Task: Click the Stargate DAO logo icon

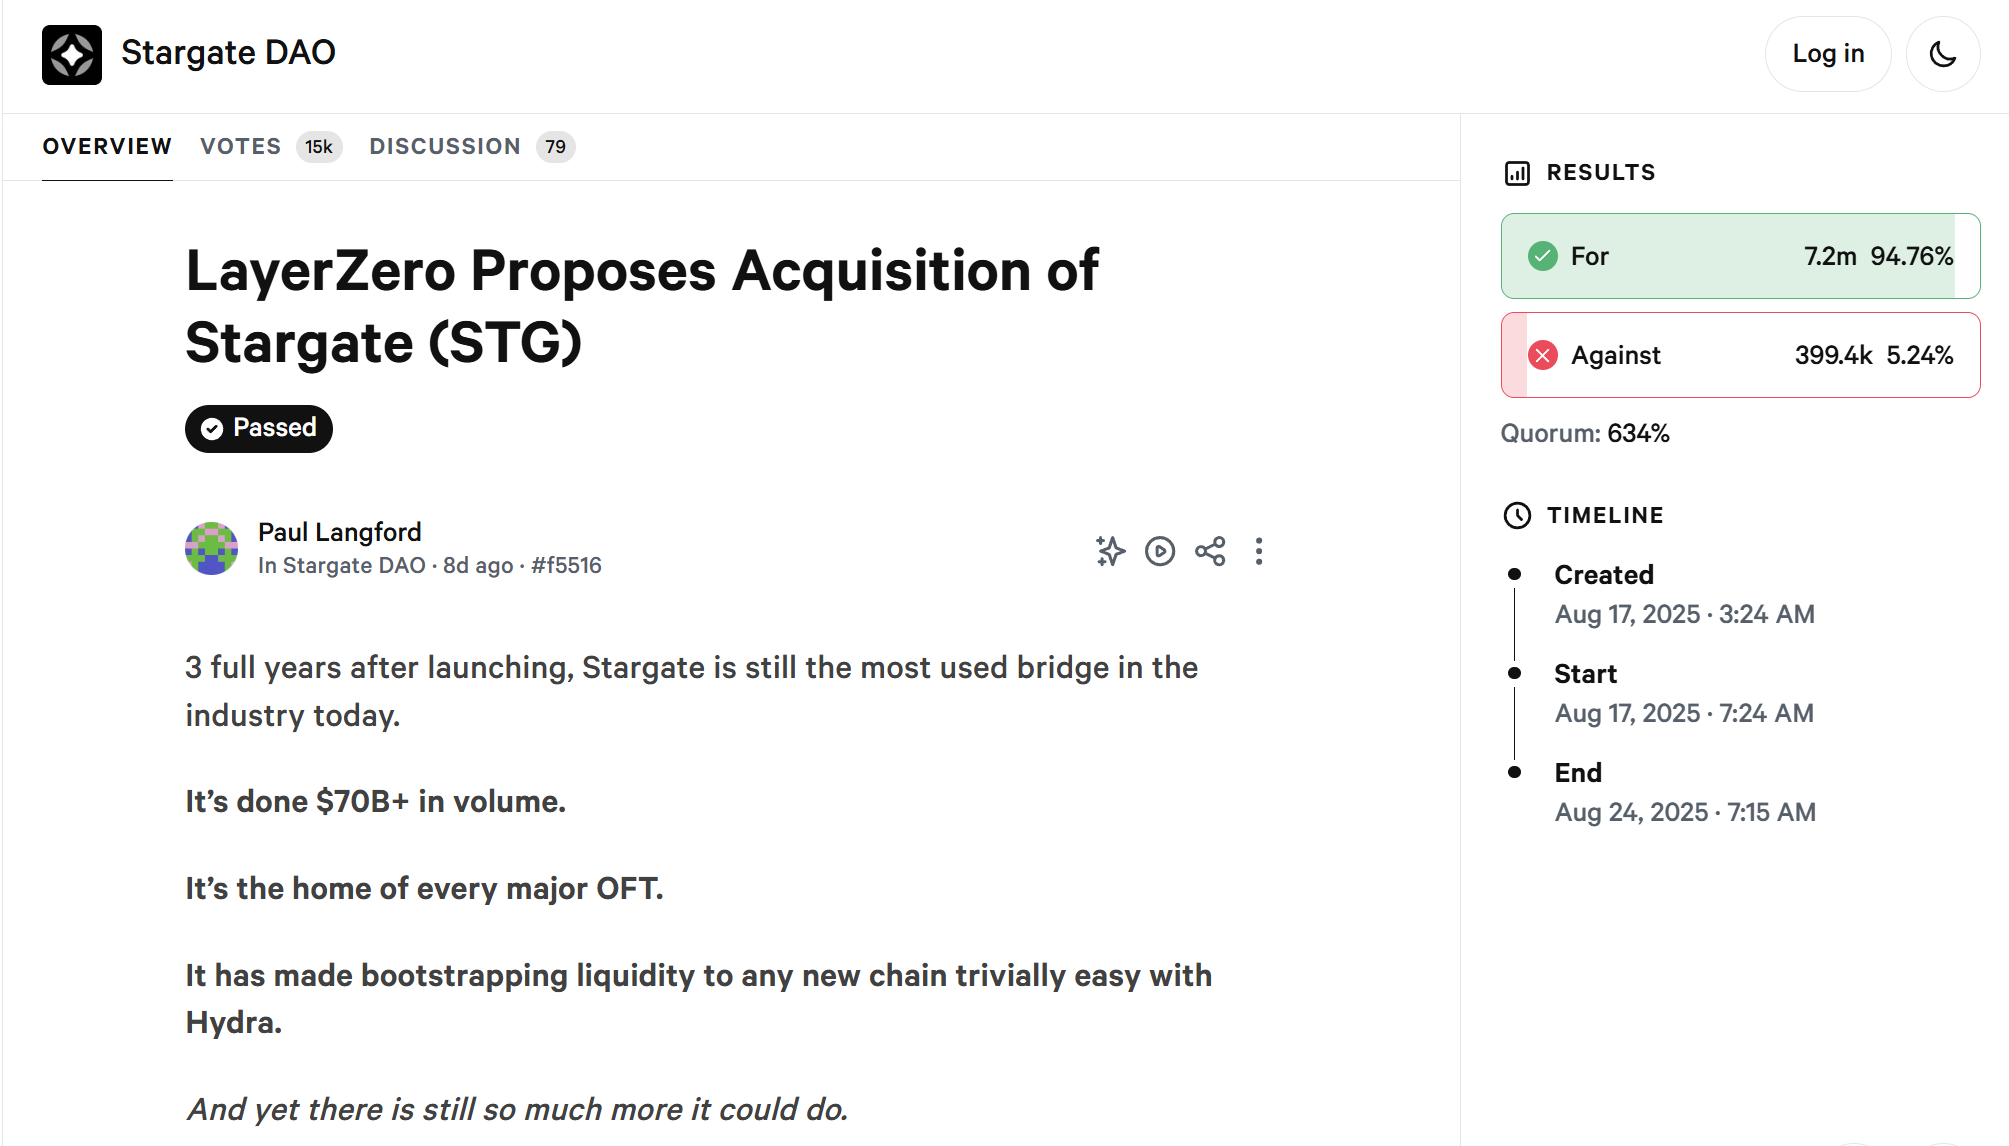Action: pyautogui.click(x=72, y=55)
